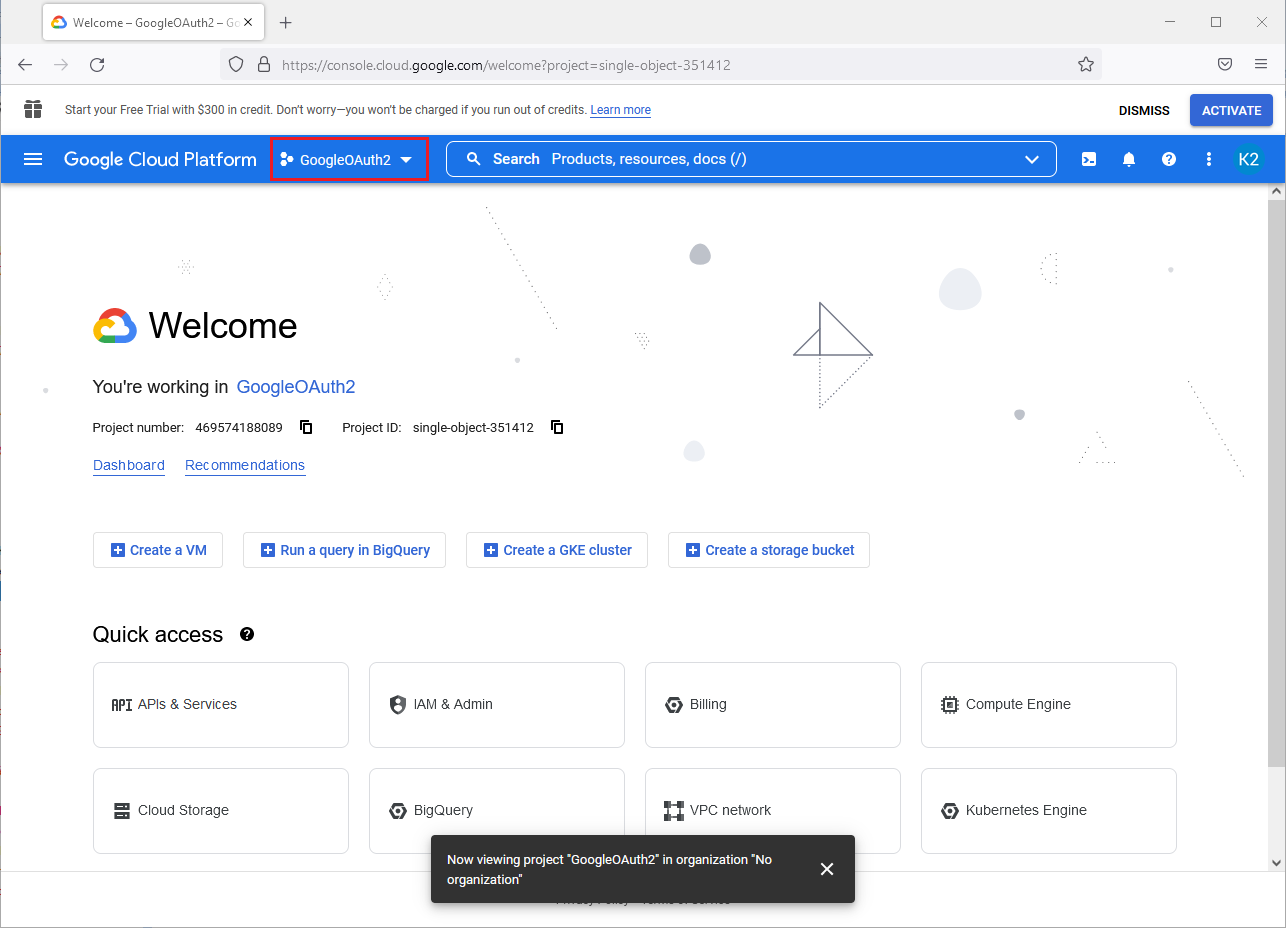Image resolution: width=1286 pixels, height=928 pixels.
Task: Open the Firefox application menu
Action: click(x=1261, y=65)
